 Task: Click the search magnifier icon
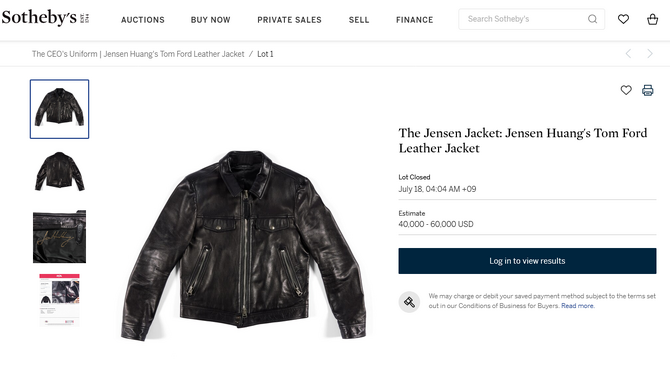click(592, 19)
